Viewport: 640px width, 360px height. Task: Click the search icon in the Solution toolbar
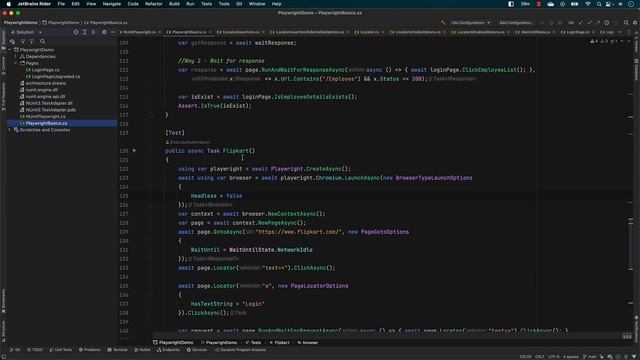[x=42, y=41]
